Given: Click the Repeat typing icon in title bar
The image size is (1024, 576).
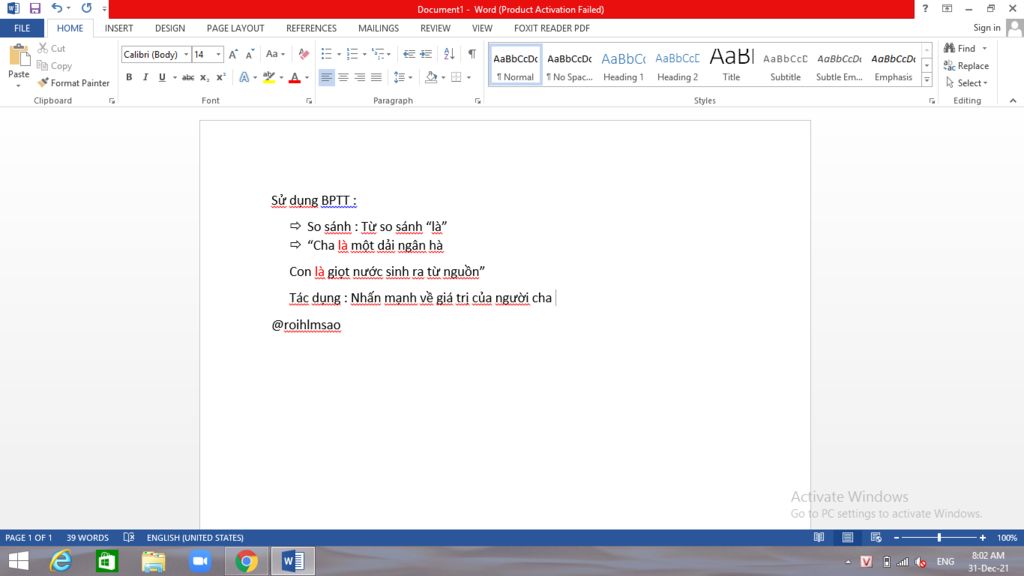Looking at the screenshot, I should (x=86, y=8).
